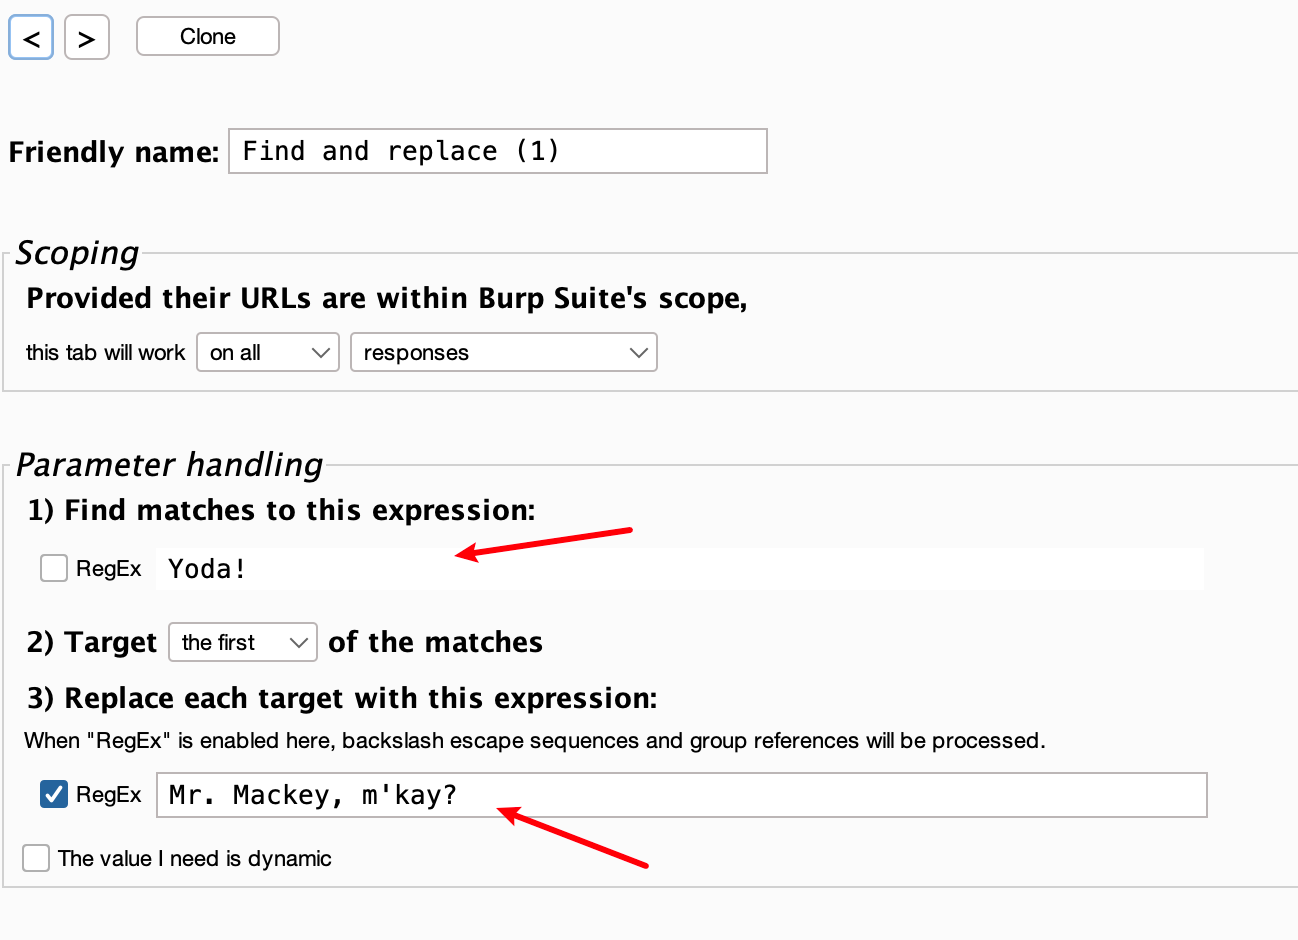
Task: Click the "Parameter handling" section title
Action: point(170,465)
